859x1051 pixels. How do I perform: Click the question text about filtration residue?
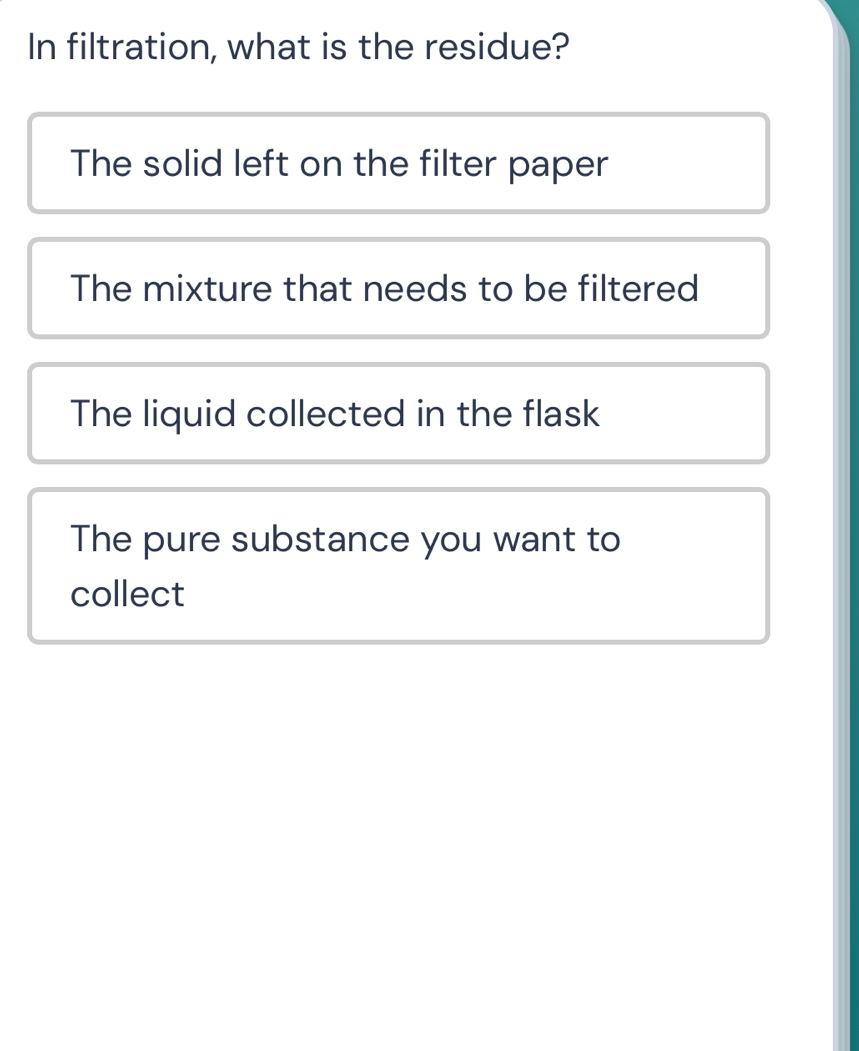coord(297,46)
